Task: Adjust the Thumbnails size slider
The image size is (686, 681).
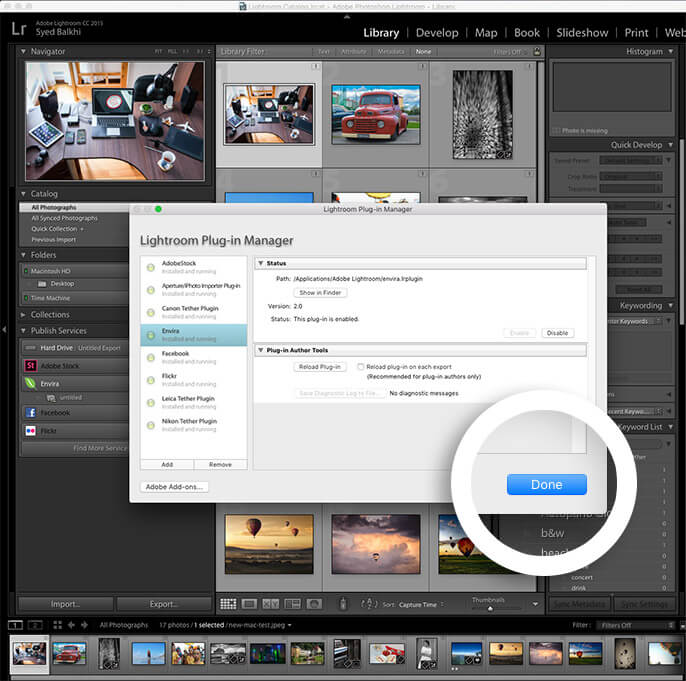Action: tap(490, 608)
